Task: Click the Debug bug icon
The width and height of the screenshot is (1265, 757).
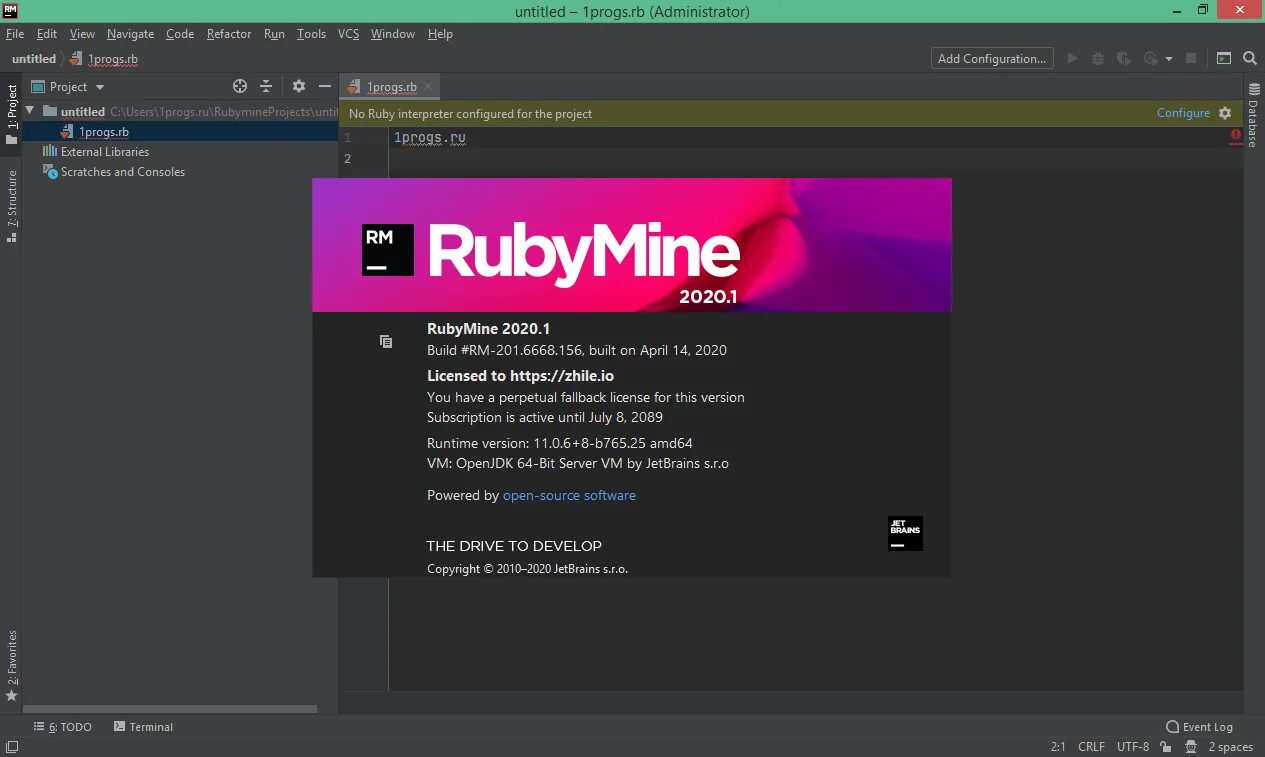Action: coord(1098,58)
